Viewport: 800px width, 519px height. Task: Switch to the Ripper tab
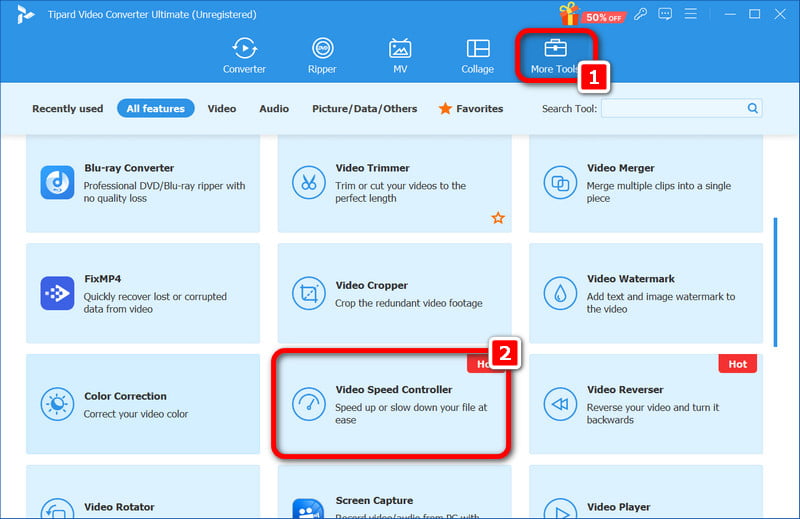(322, 56)
